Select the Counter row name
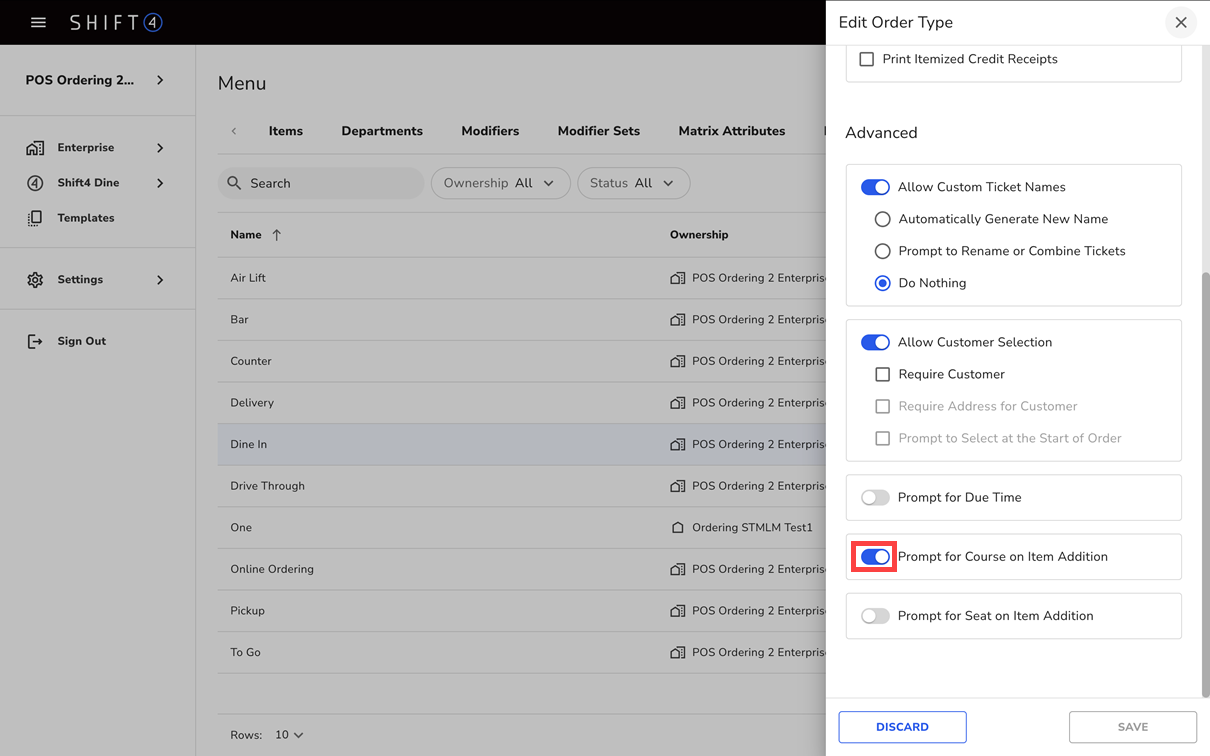Image resolution: width=1210 pixels, height=756 pixels. [251, 361]
